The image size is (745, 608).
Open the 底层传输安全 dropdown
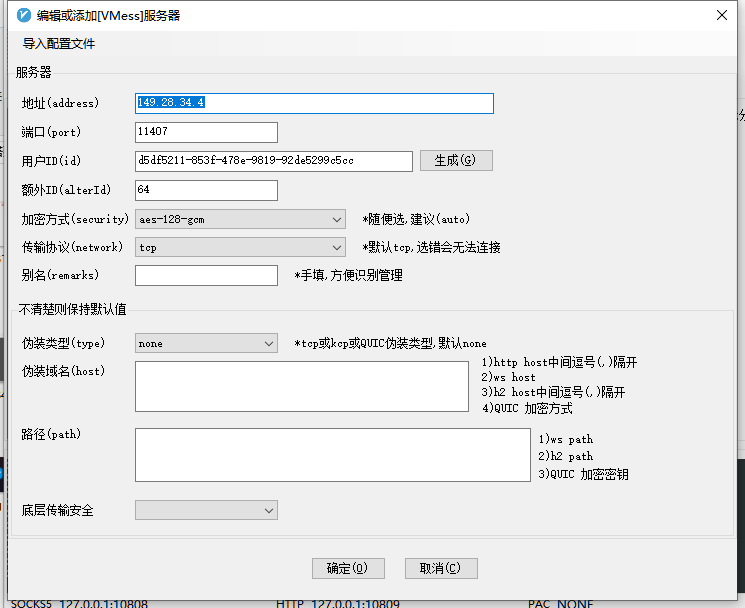point(206,510)
